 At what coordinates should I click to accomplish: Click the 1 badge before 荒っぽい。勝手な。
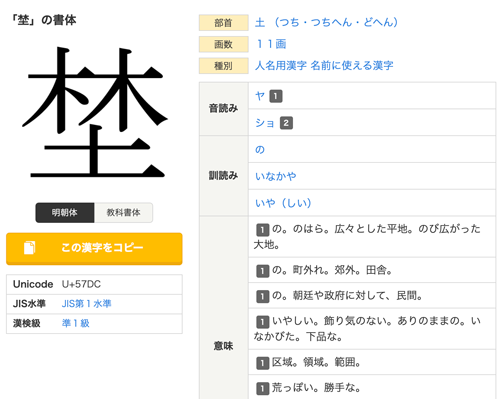(x=262, y=388)
